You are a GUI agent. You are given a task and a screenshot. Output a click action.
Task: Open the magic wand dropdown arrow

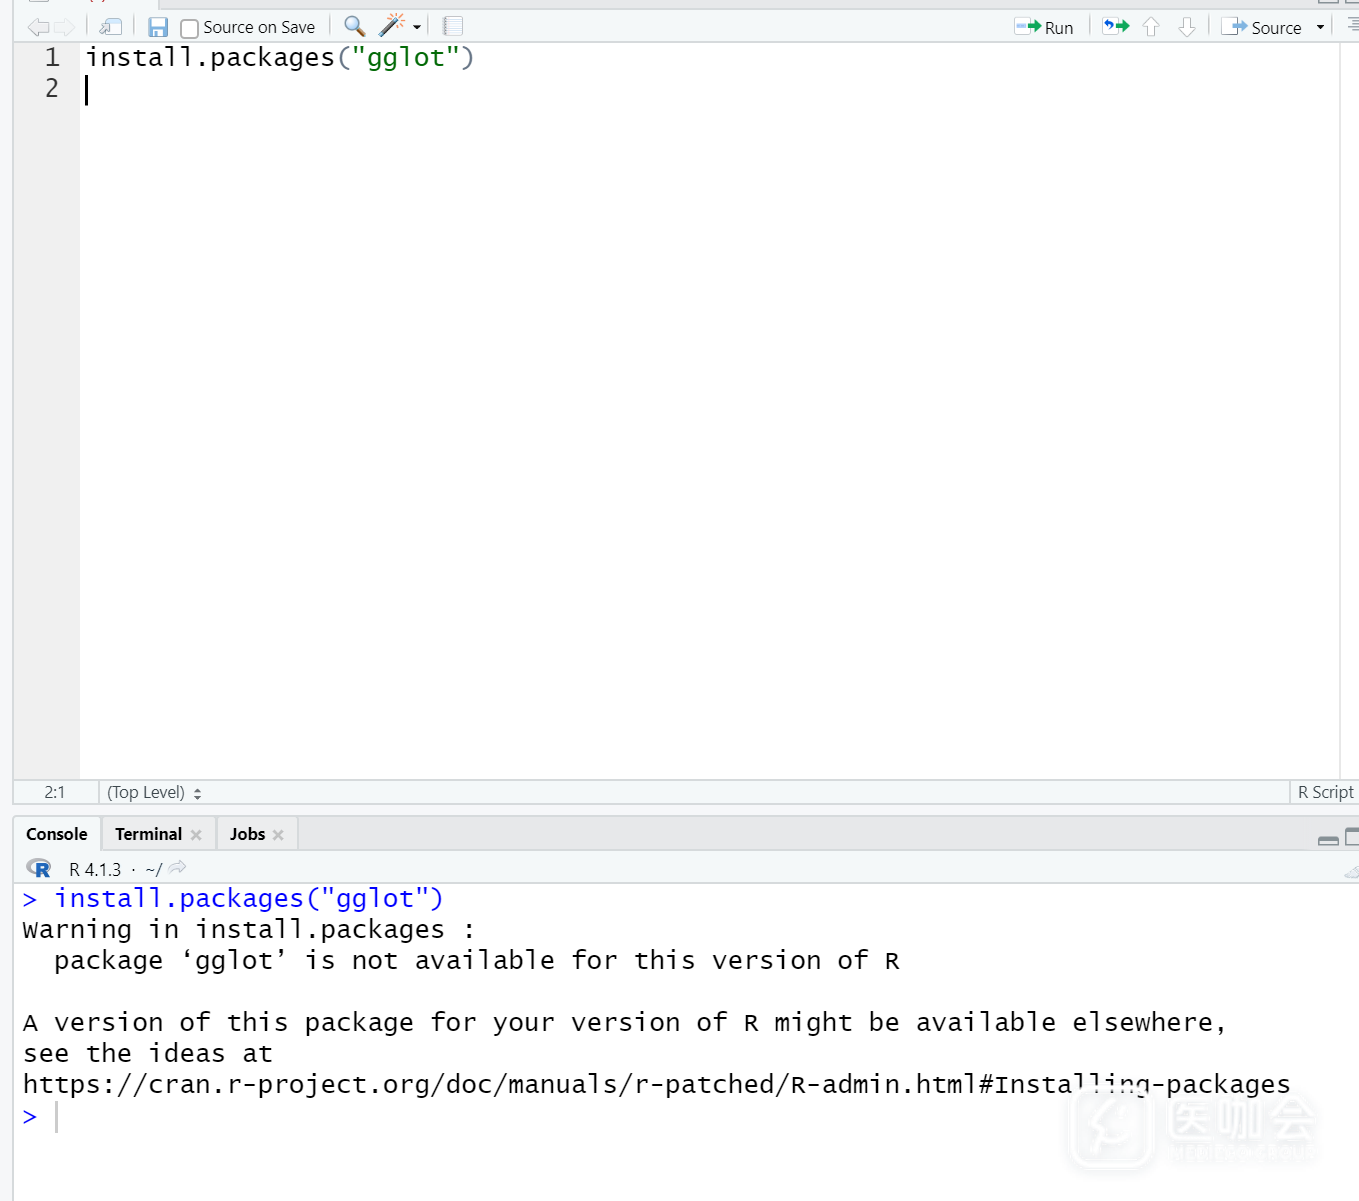(417, 27)
